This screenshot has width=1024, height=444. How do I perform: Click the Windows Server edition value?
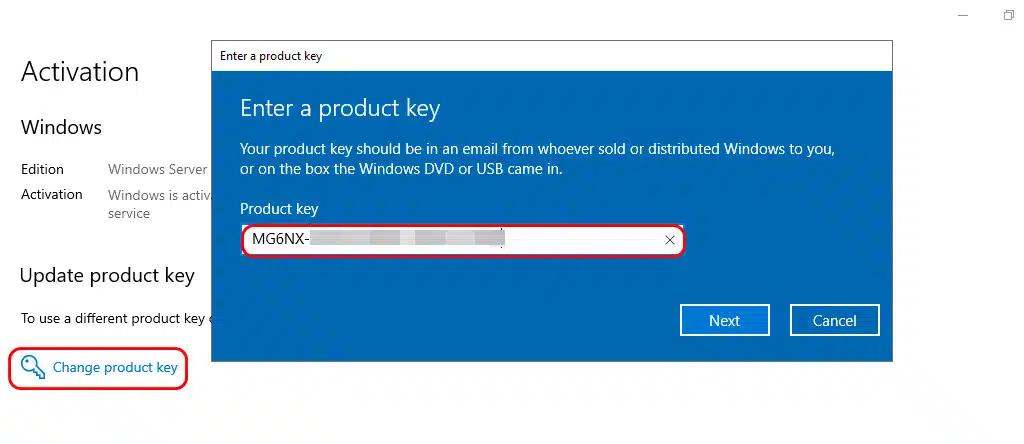tap(158, 169)
